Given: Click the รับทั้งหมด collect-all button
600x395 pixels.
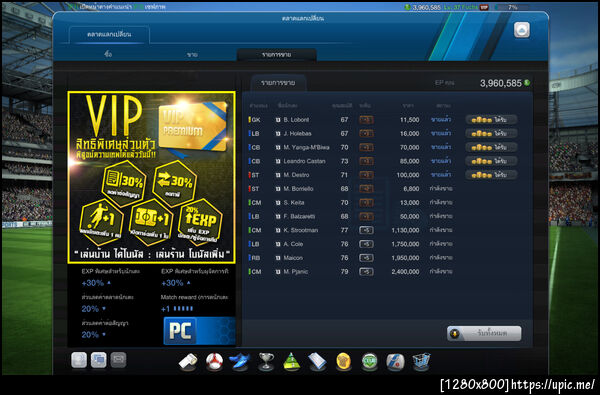Looking at the screenshot, I should 484,333.
